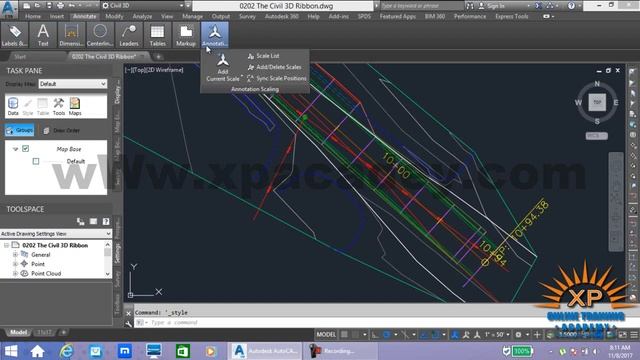Toggle the Map Base checkbox

pyautogui.click(x=25, y=149)
